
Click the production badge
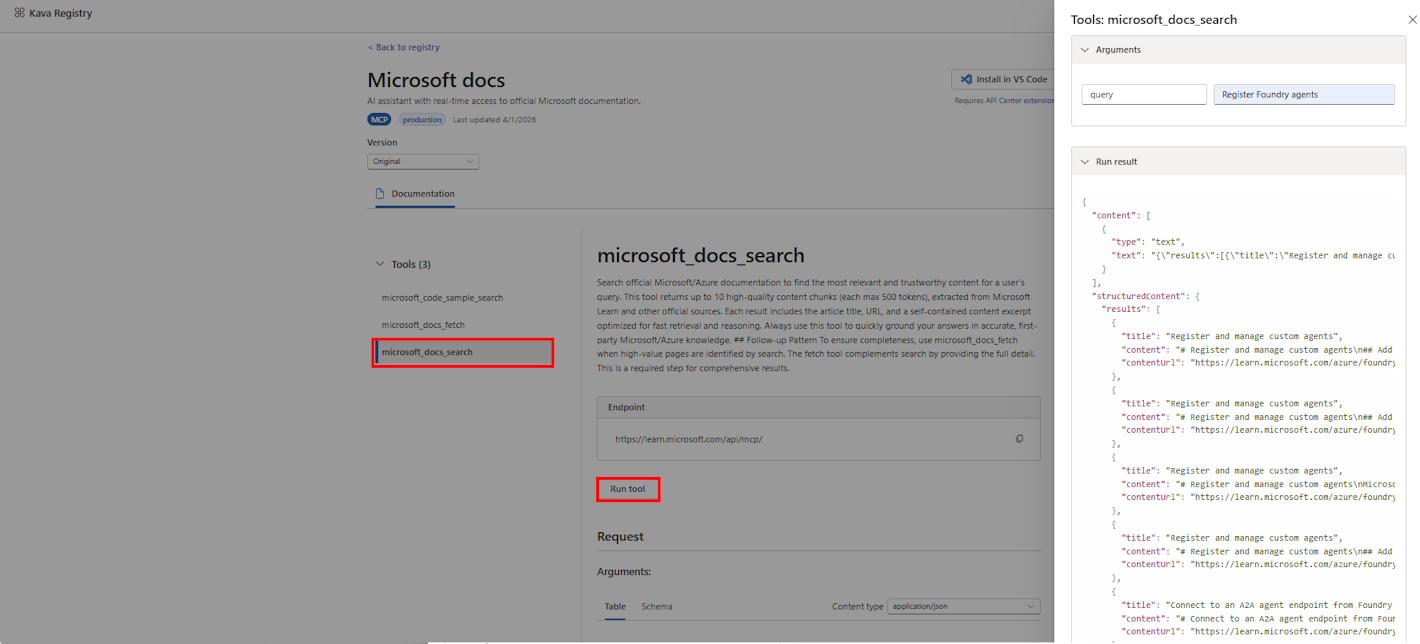point(422,119)
